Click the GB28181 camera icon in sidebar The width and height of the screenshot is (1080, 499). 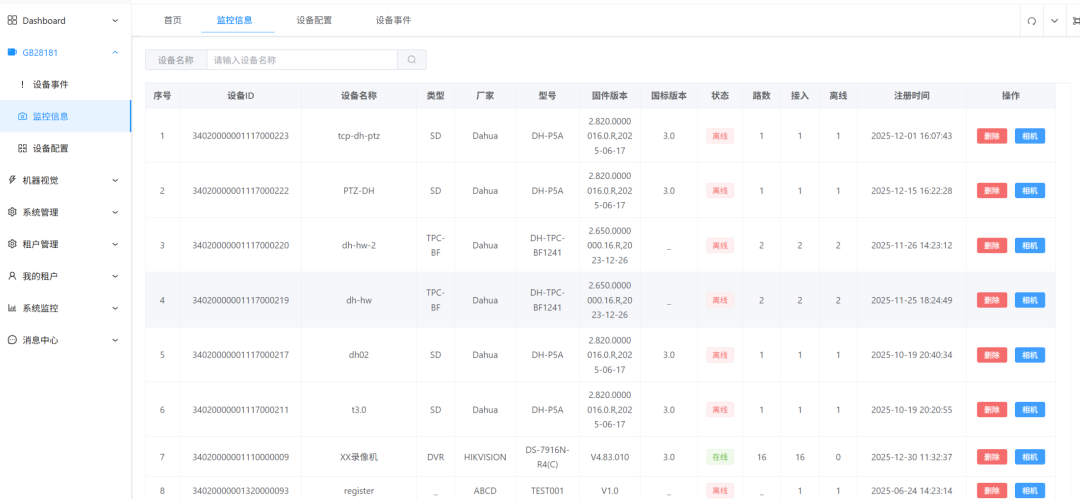[x=12, y=52]
